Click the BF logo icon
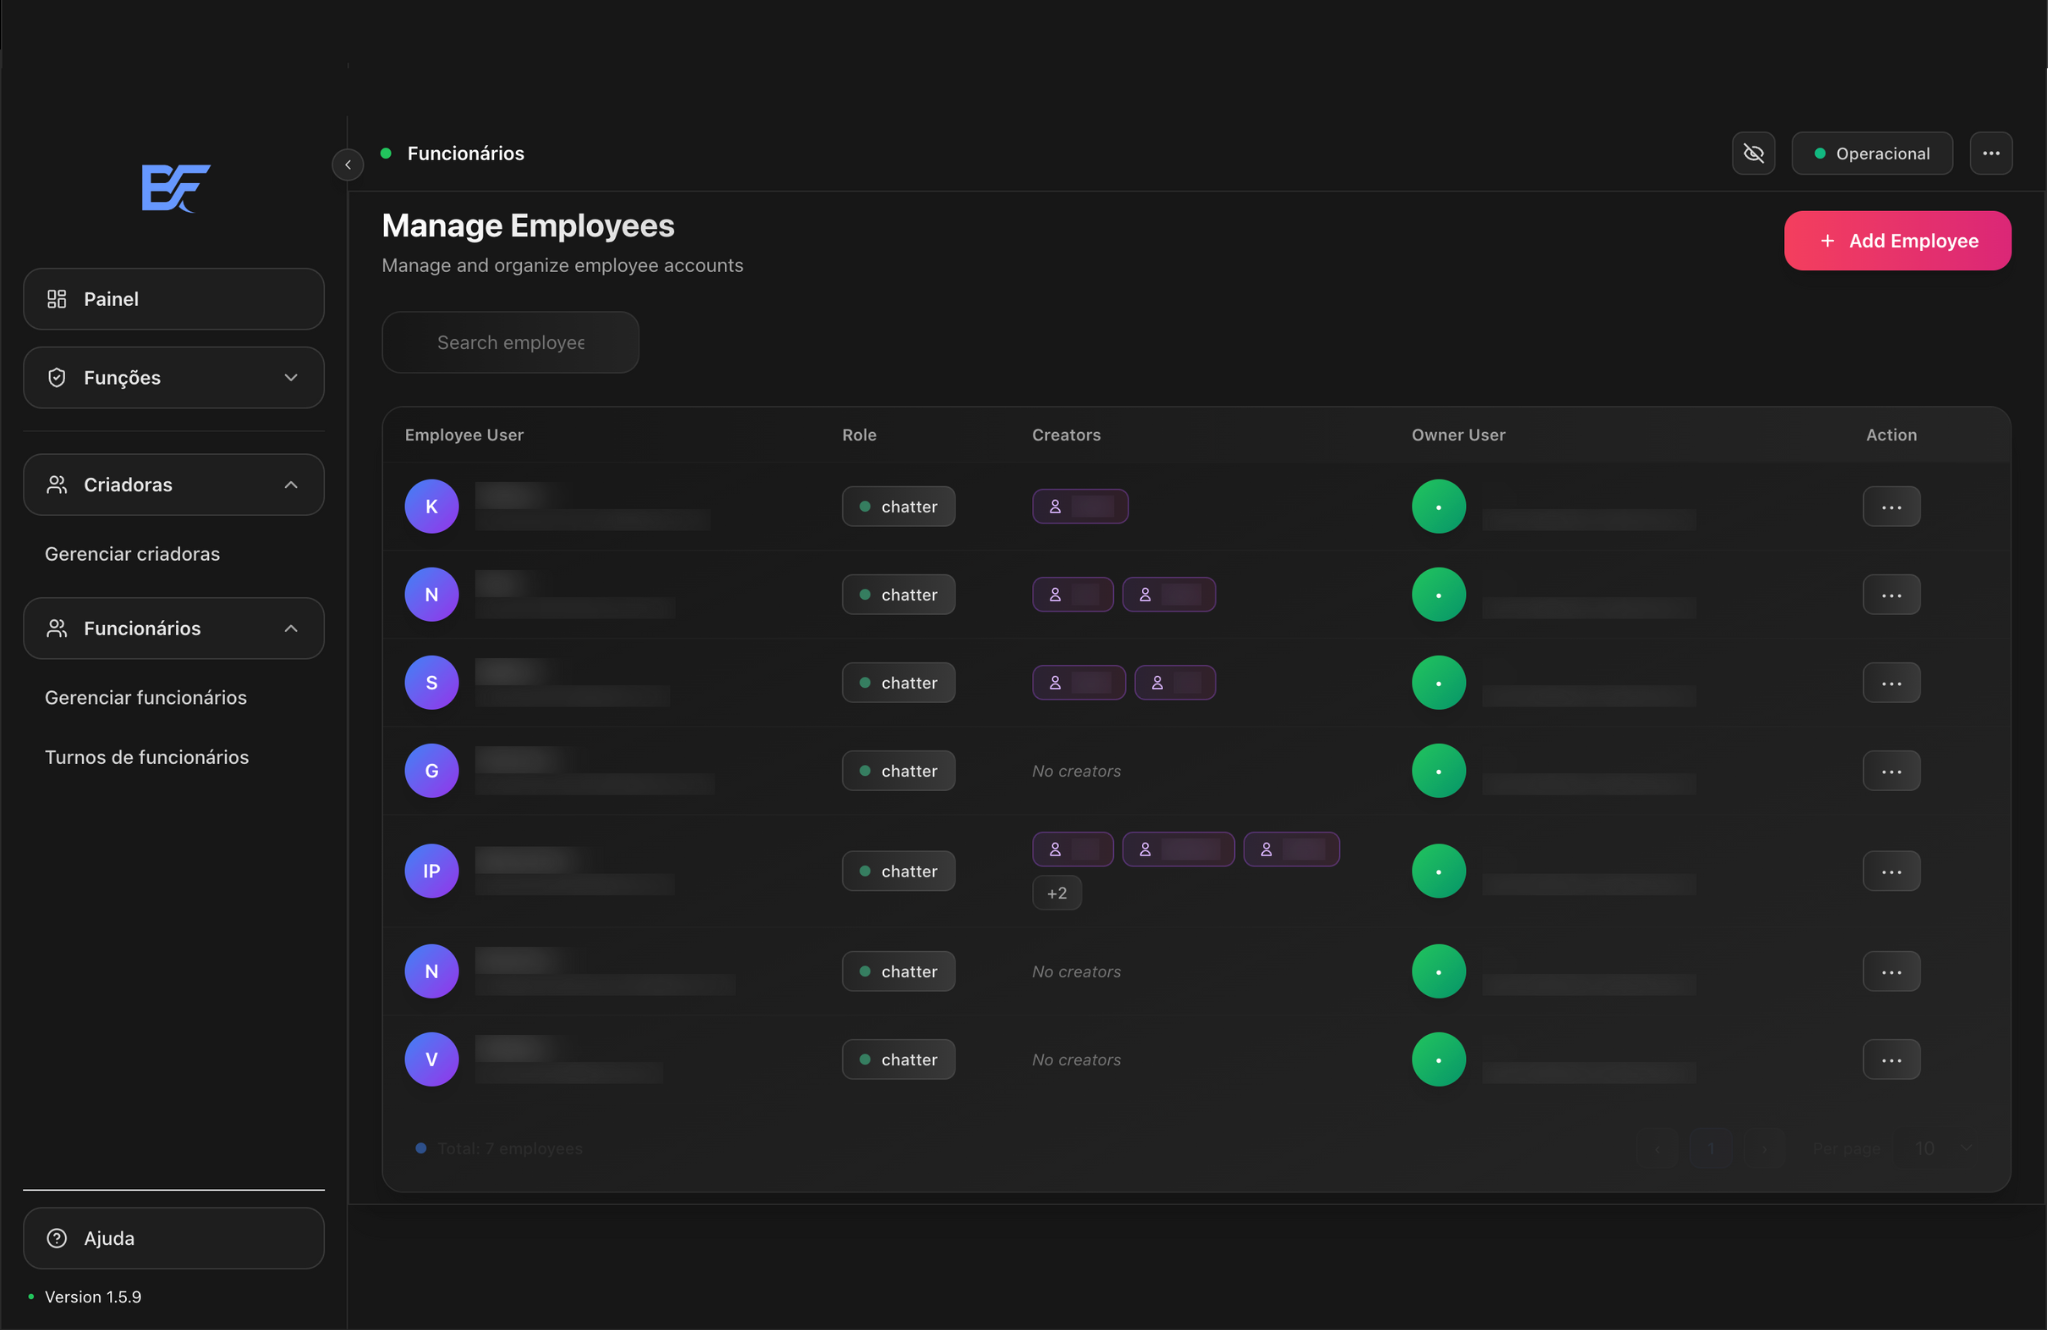2048x1330 pixels. (x=175, y=187)
